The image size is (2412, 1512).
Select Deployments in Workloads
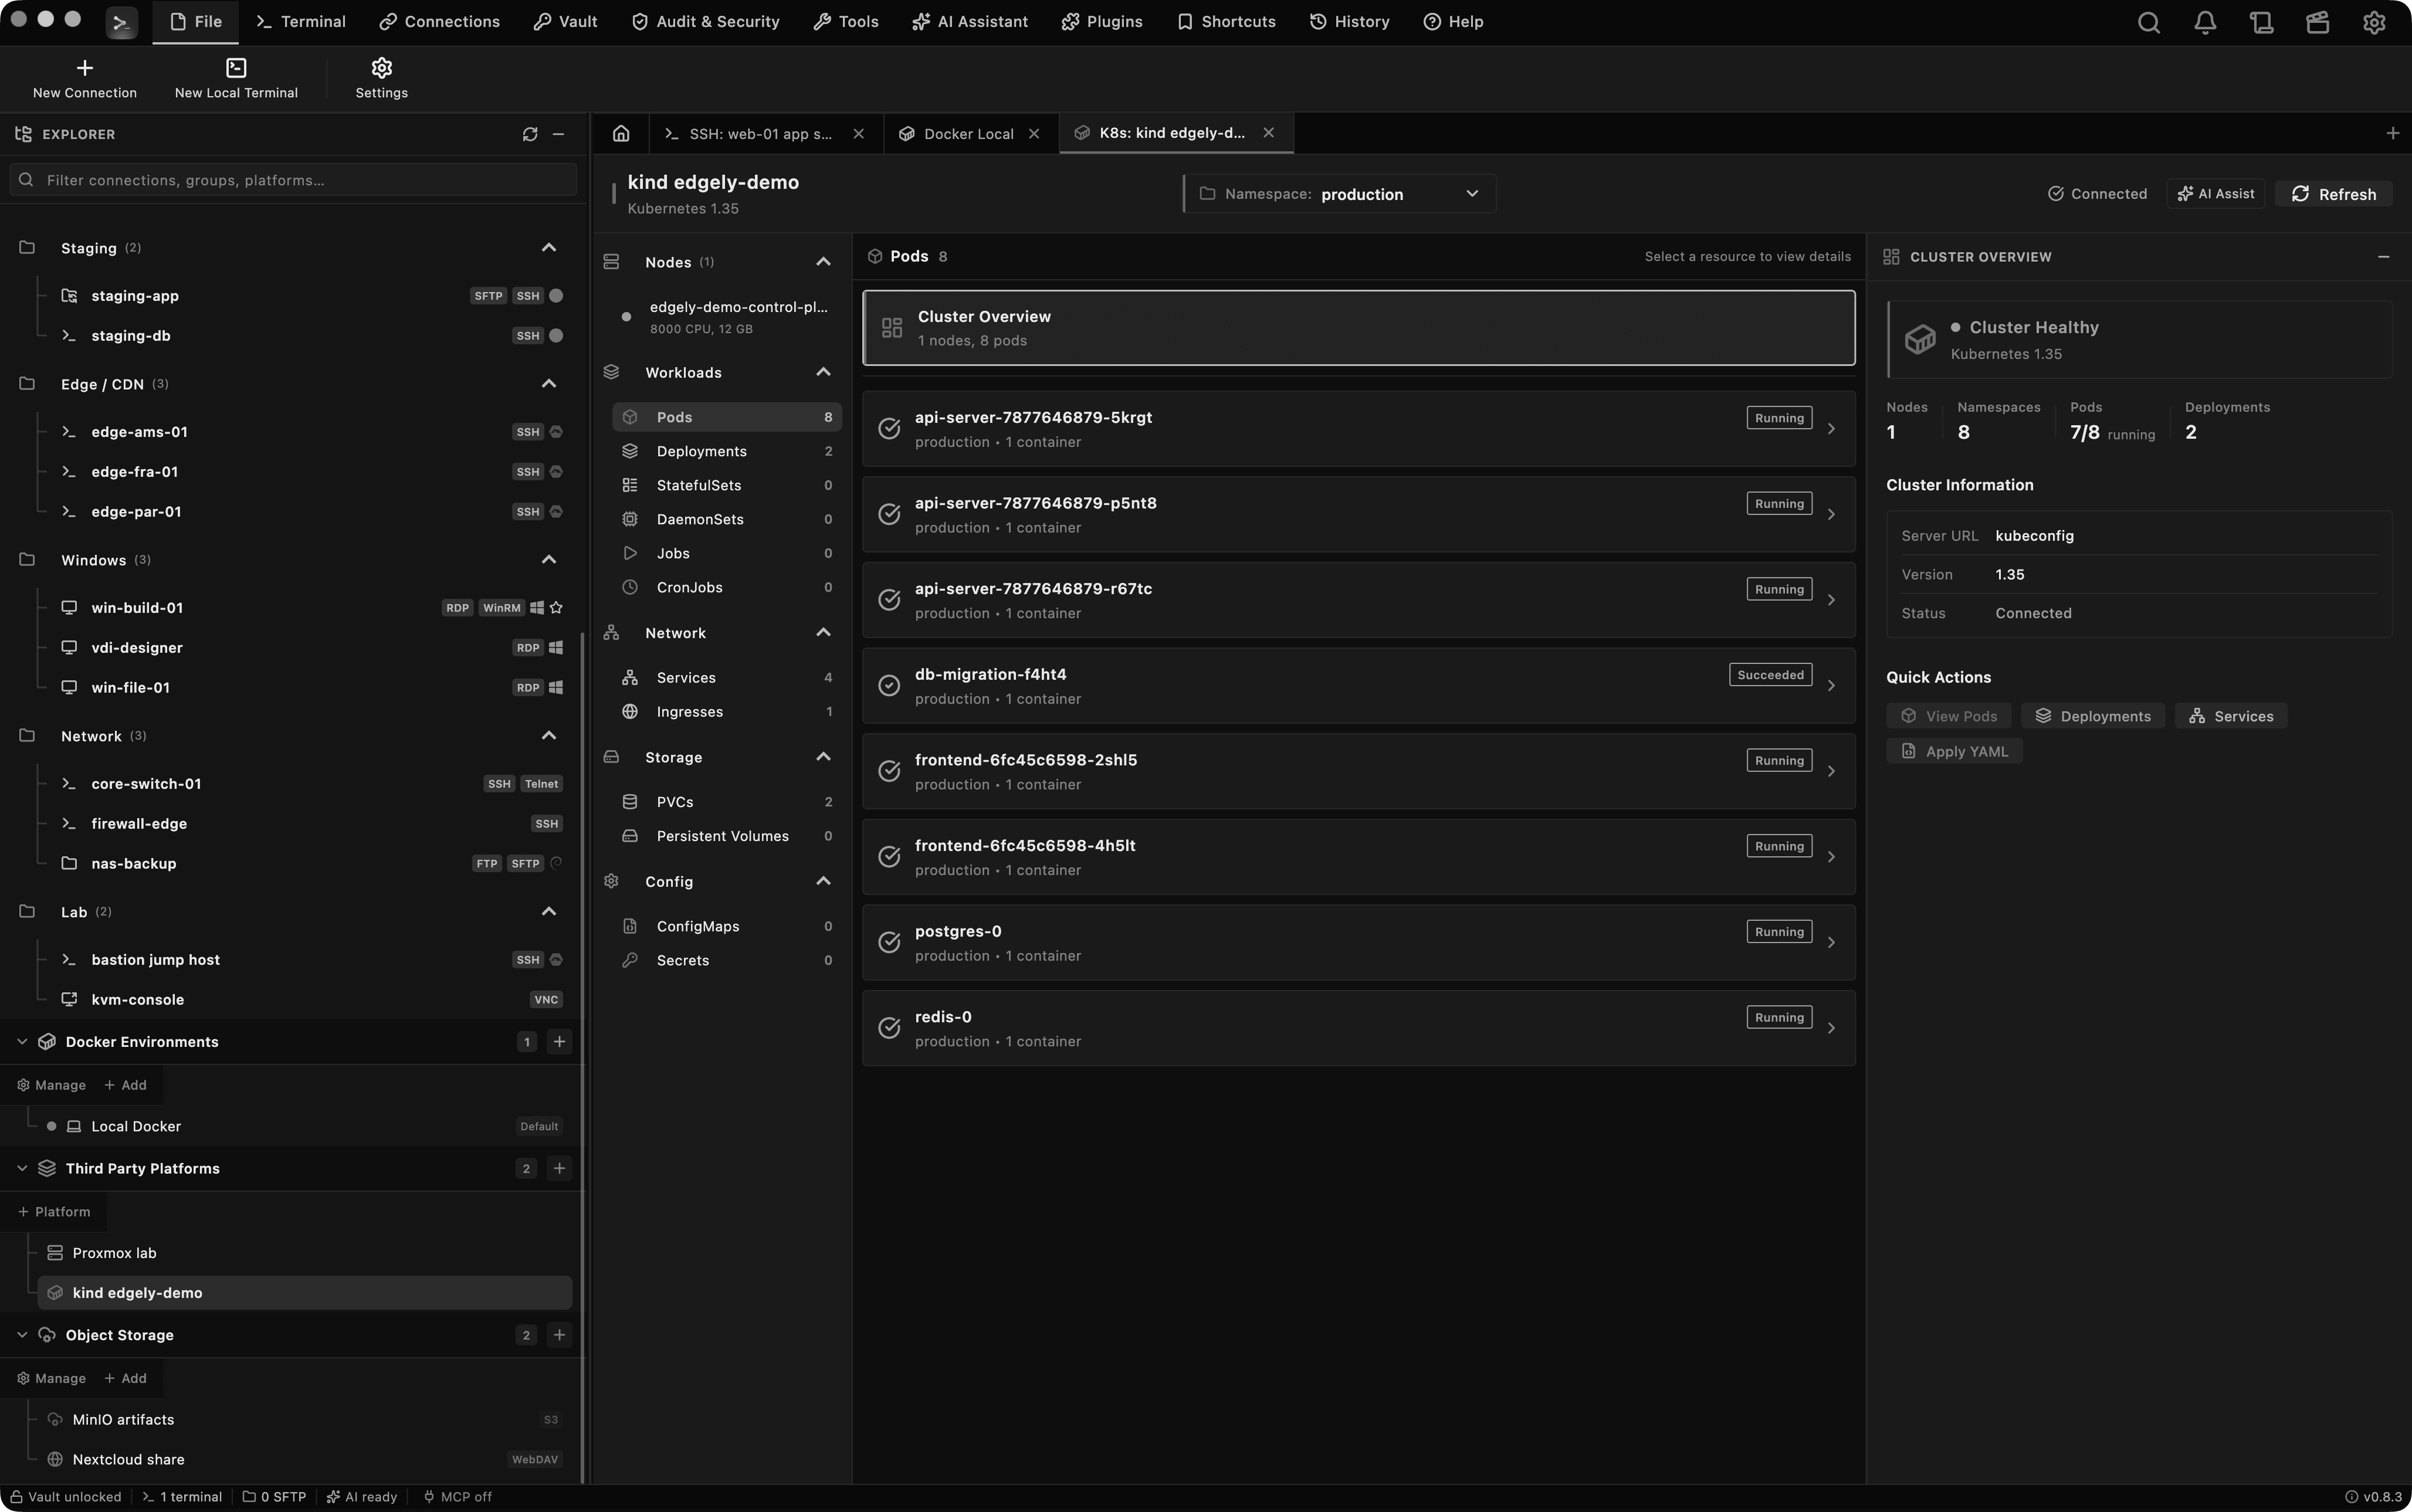pos(726,451)
